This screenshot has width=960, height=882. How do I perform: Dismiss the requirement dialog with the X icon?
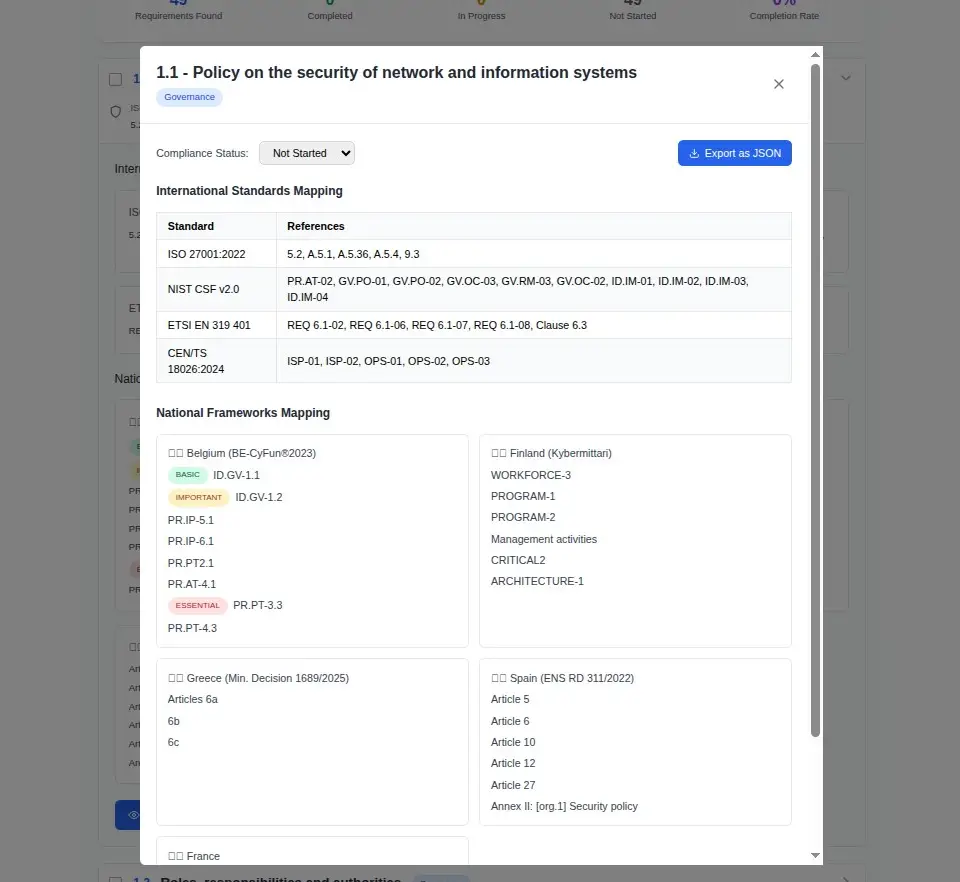[x=779, y=84]
